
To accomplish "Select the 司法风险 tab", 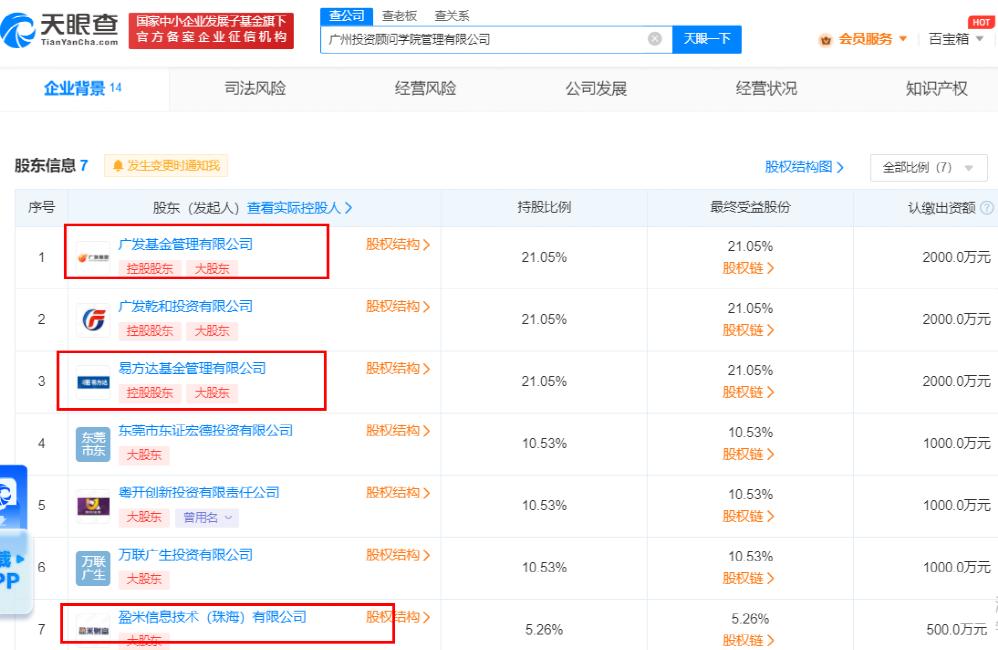I will (x=255, y=88).
